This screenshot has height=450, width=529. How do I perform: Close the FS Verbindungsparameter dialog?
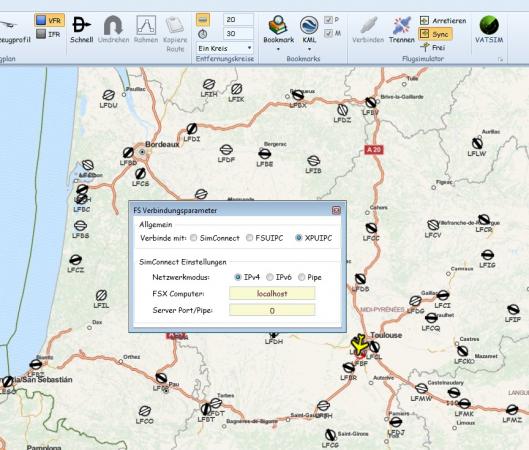pos(336,210)
